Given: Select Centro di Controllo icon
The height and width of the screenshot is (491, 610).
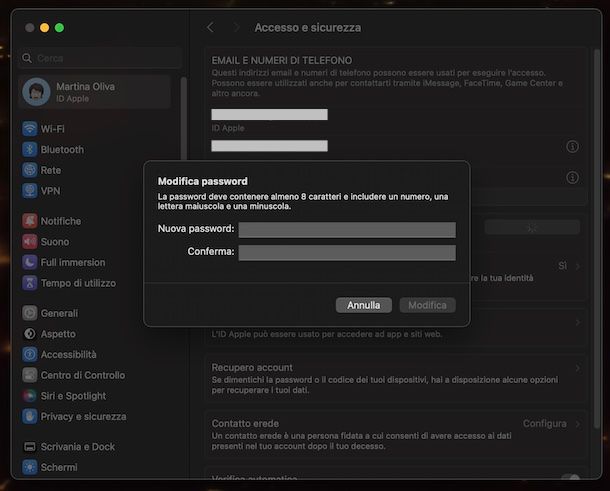Looking at the screenshot, I should coord(30,375).
